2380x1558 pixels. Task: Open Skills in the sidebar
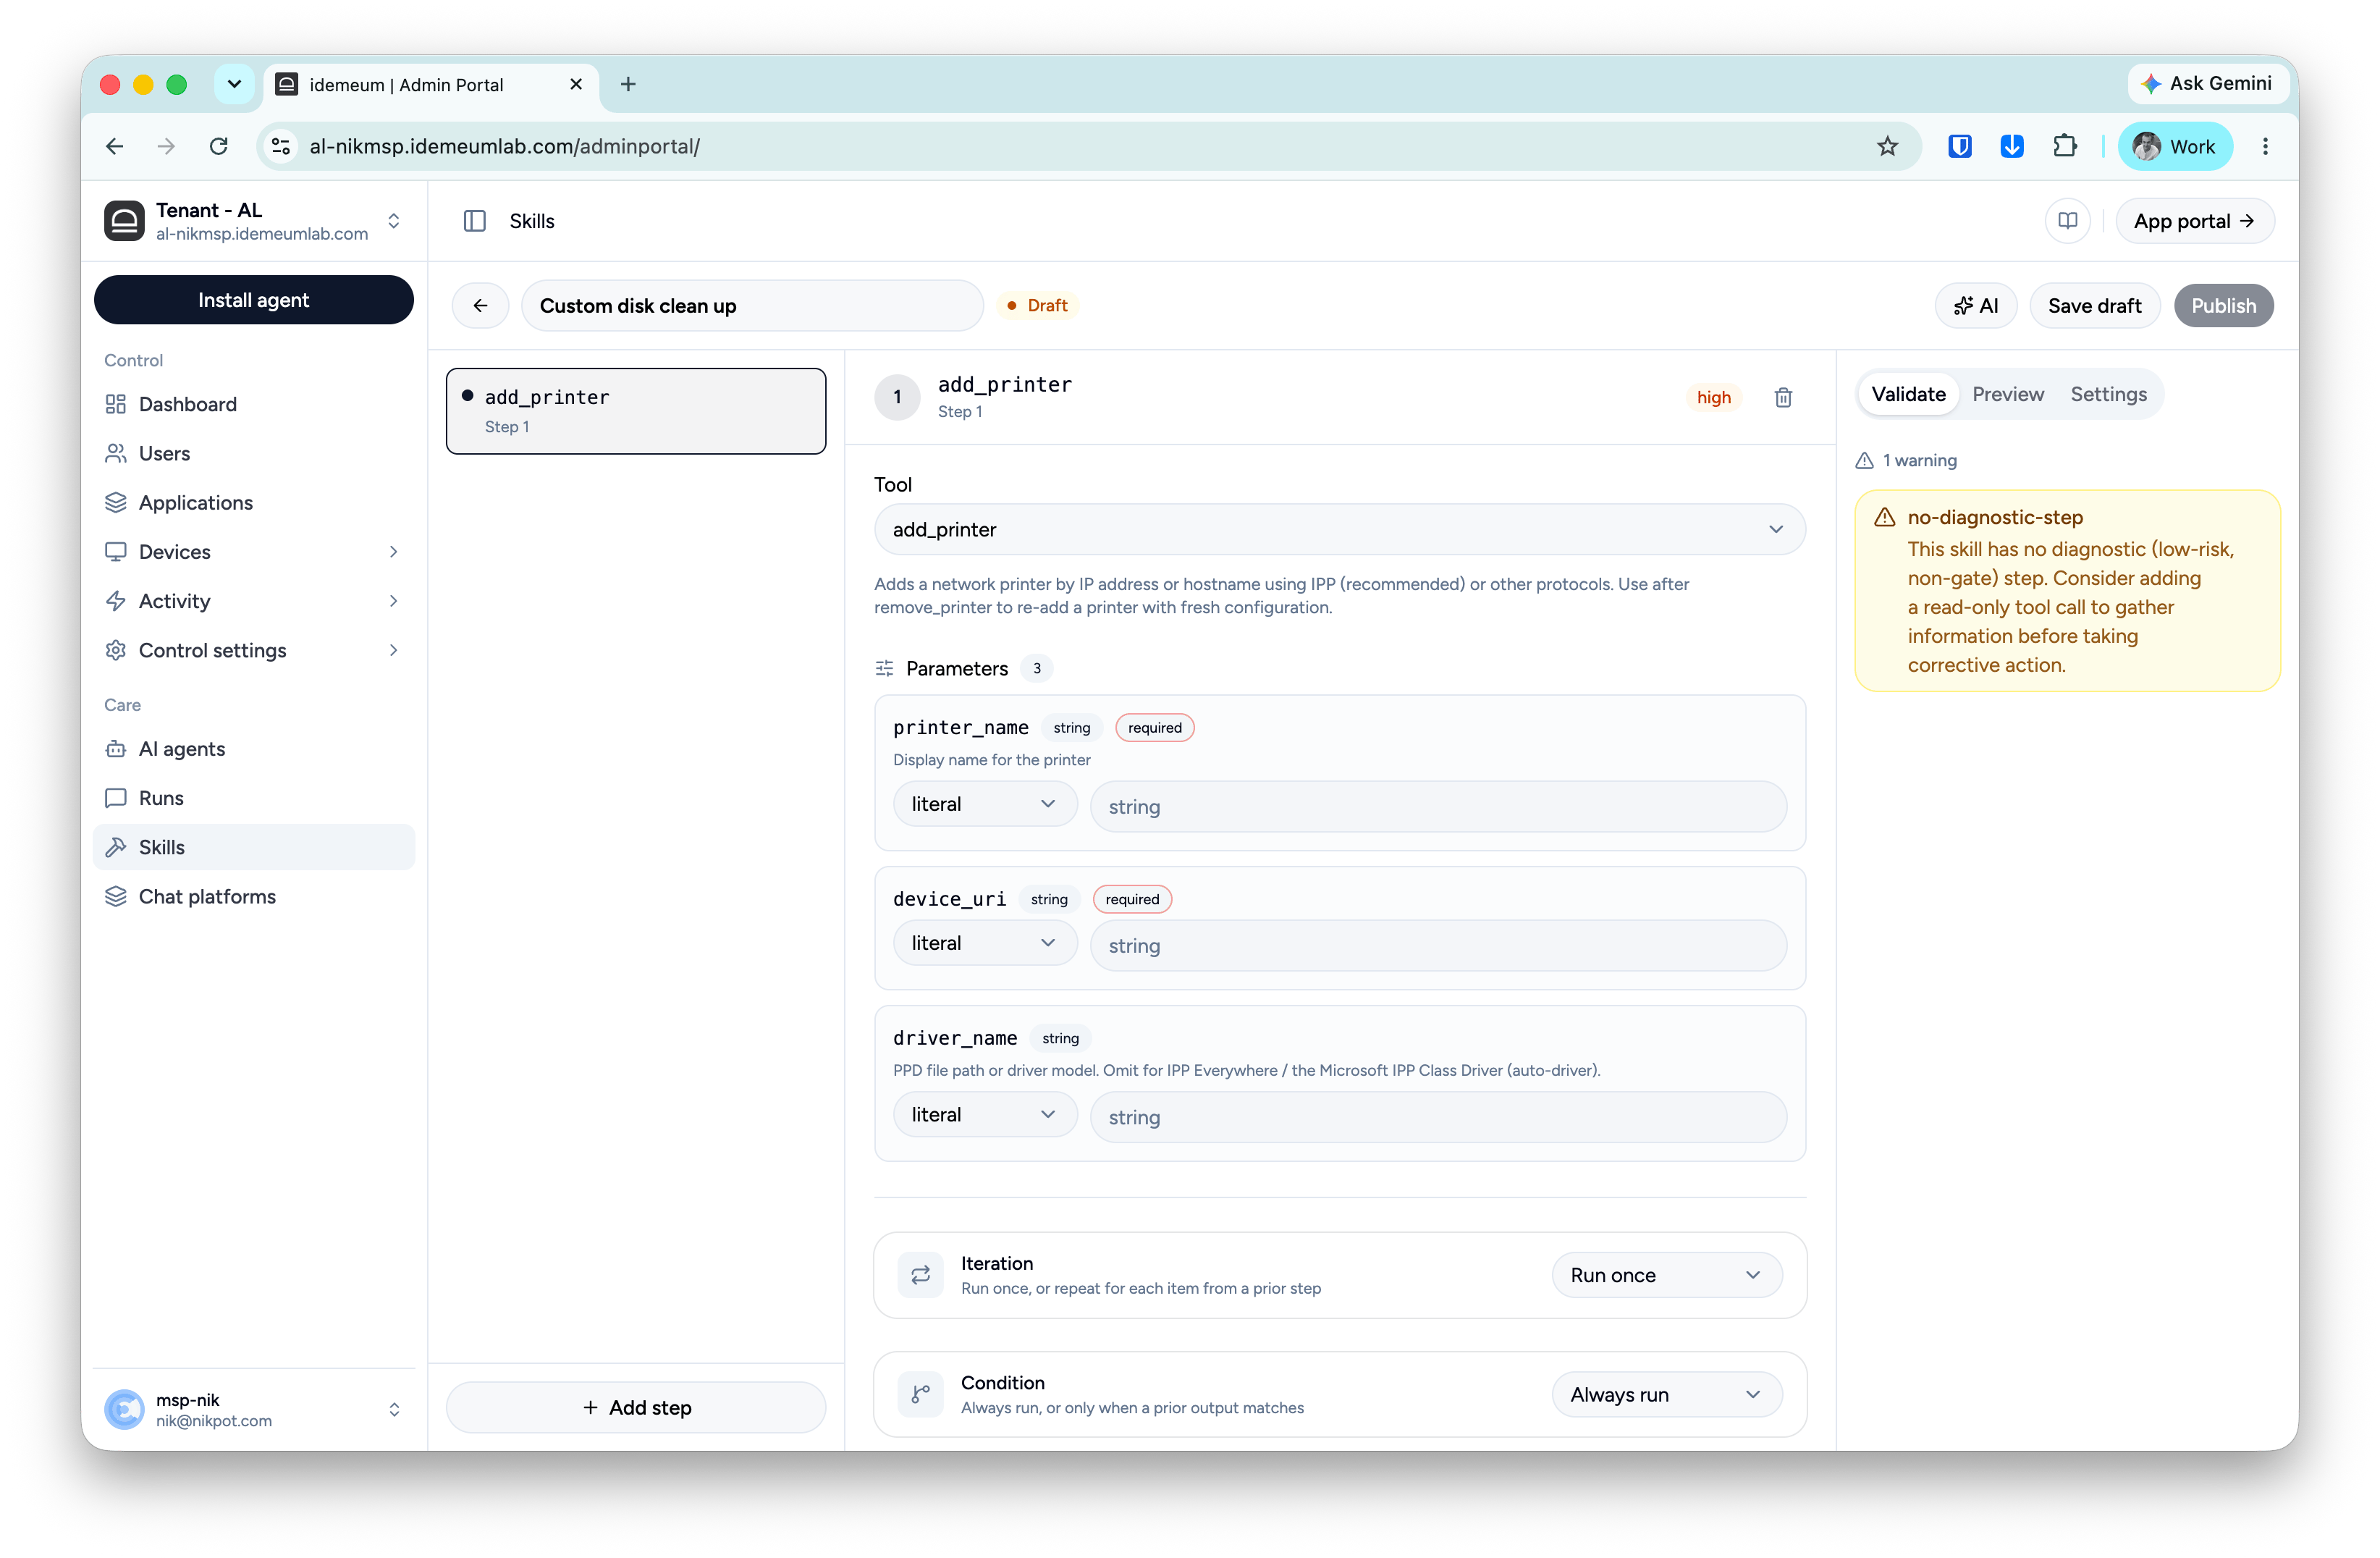click(254, 847)
